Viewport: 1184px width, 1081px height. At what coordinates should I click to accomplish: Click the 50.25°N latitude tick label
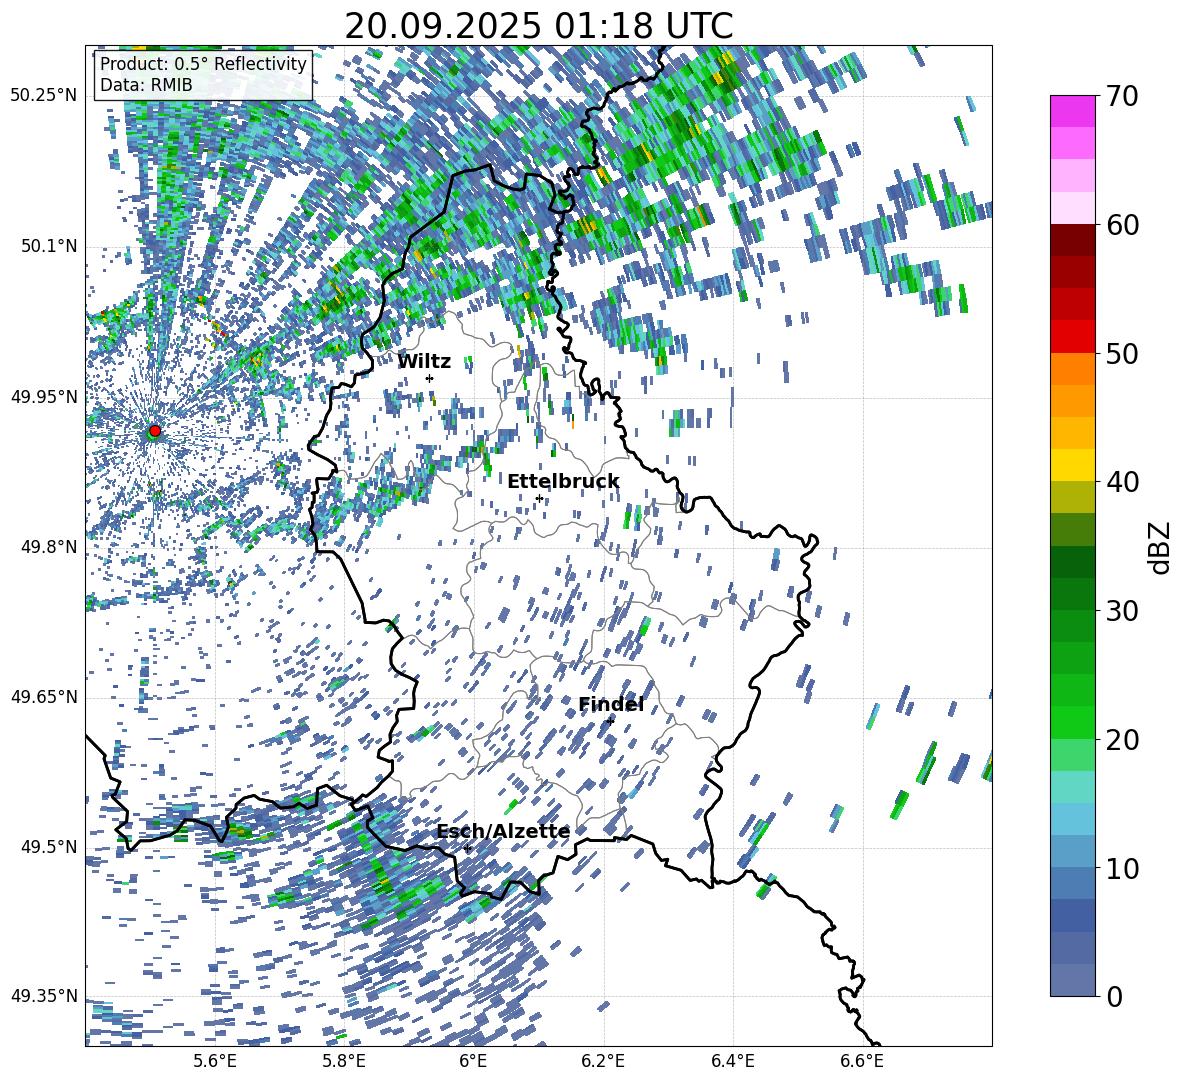point(44,96)
